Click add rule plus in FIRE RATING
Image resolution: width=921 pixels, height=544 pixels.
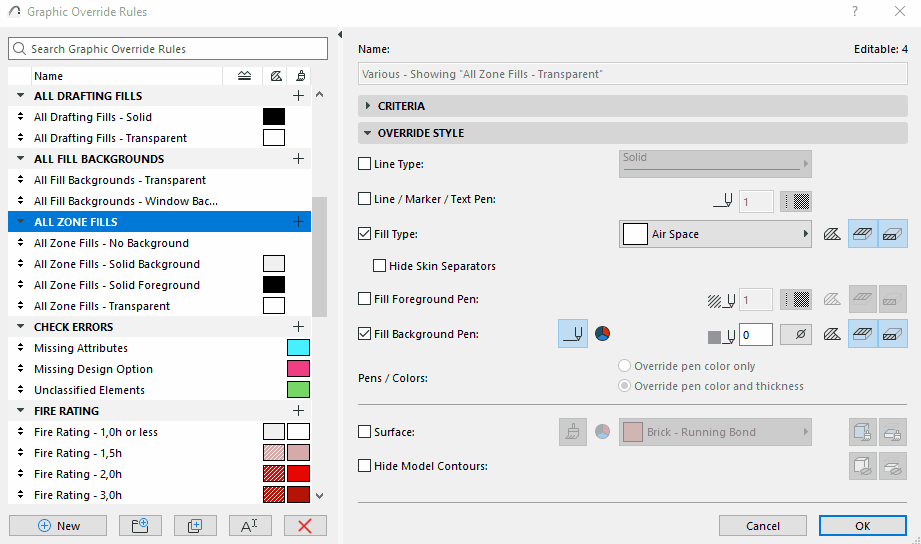pyautogui.click(x=298, y=411)
